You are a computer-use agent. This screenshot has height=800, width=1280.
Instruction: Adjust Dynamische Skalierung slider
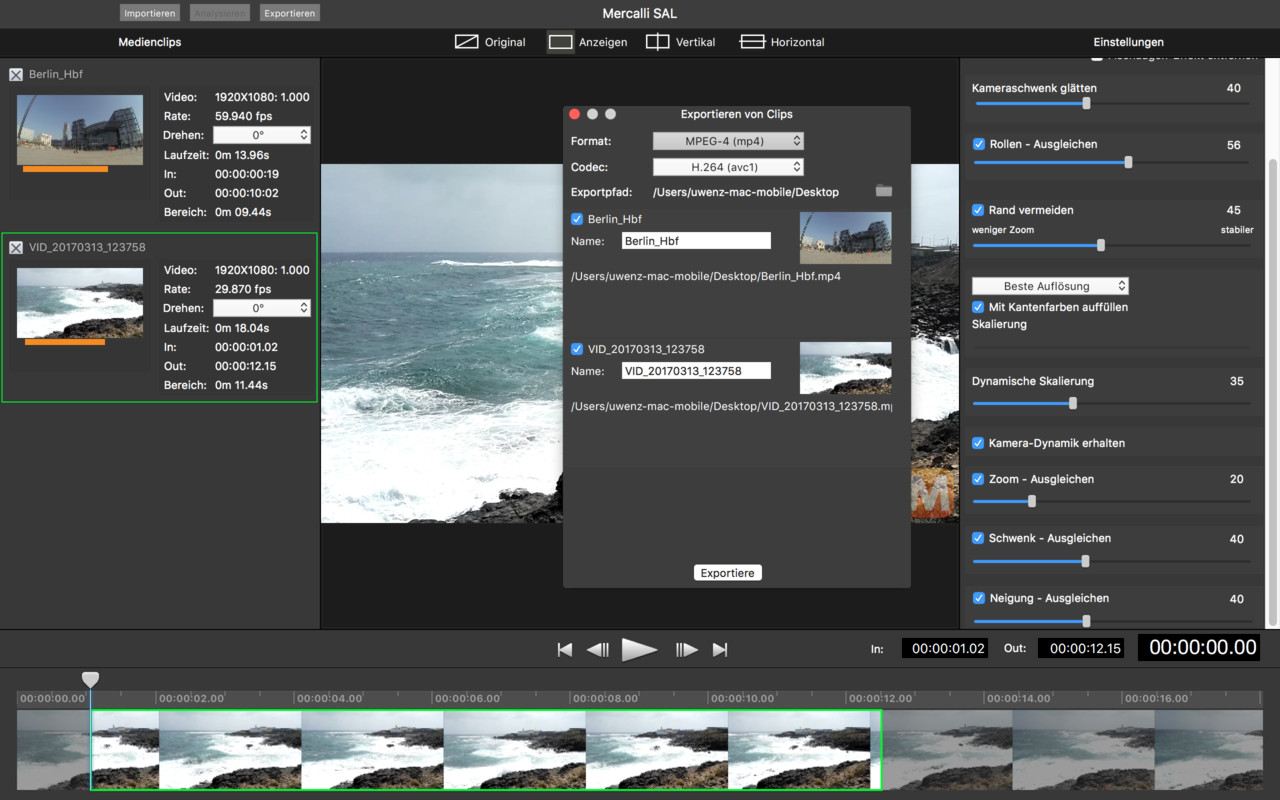[1073, 404]
